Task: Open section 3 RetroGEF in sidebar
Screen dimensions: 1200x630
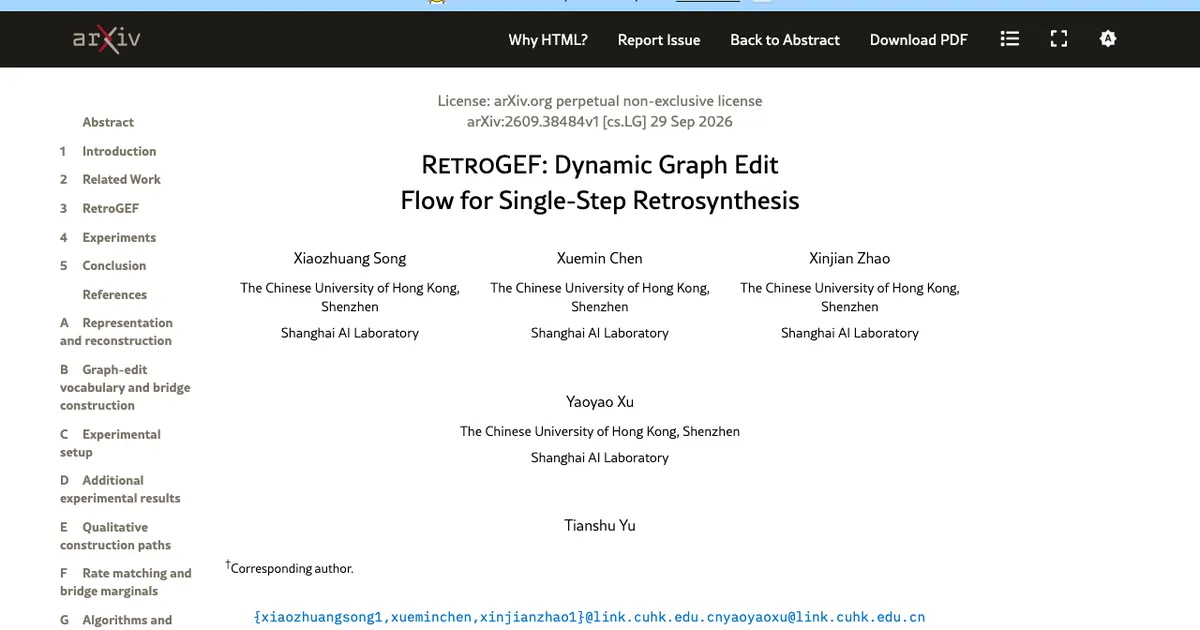Action: point(99,208)
